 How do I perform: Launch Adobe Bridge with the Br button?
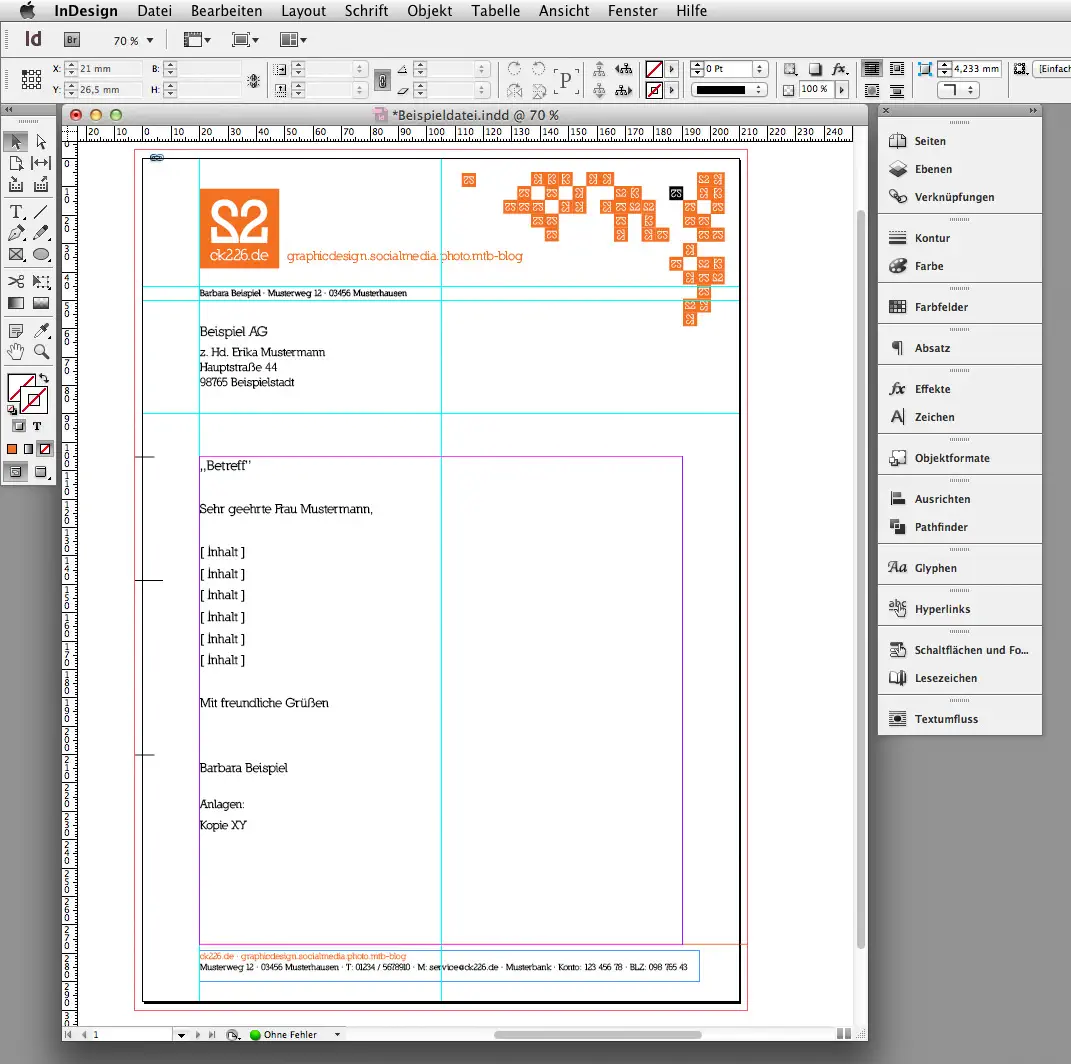point(70,39)
